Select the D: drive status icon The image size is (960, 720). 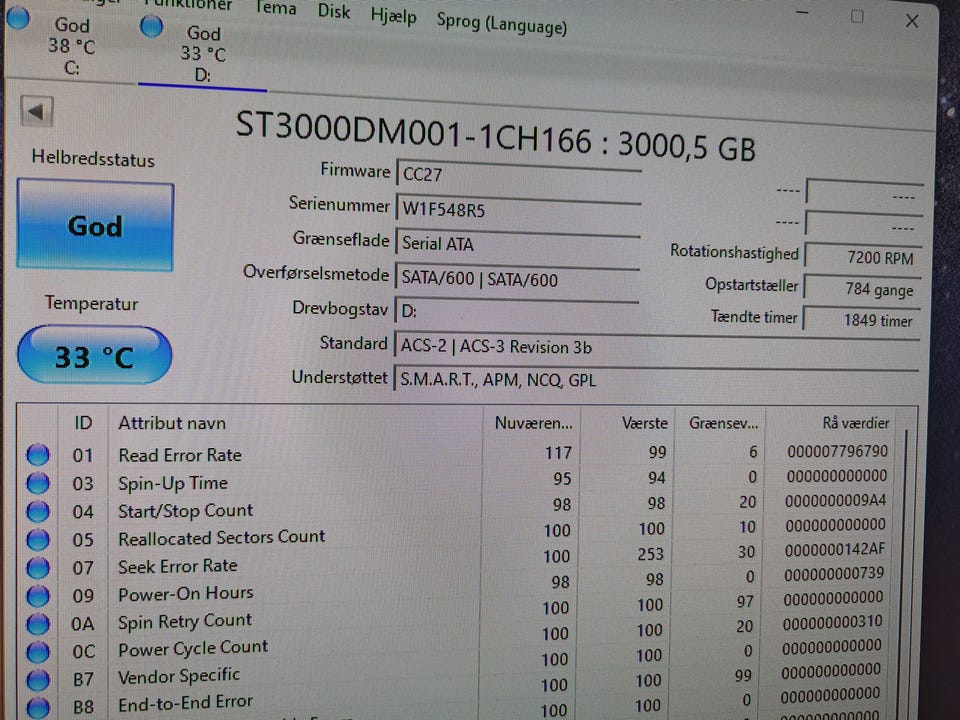tap(151, 26)
